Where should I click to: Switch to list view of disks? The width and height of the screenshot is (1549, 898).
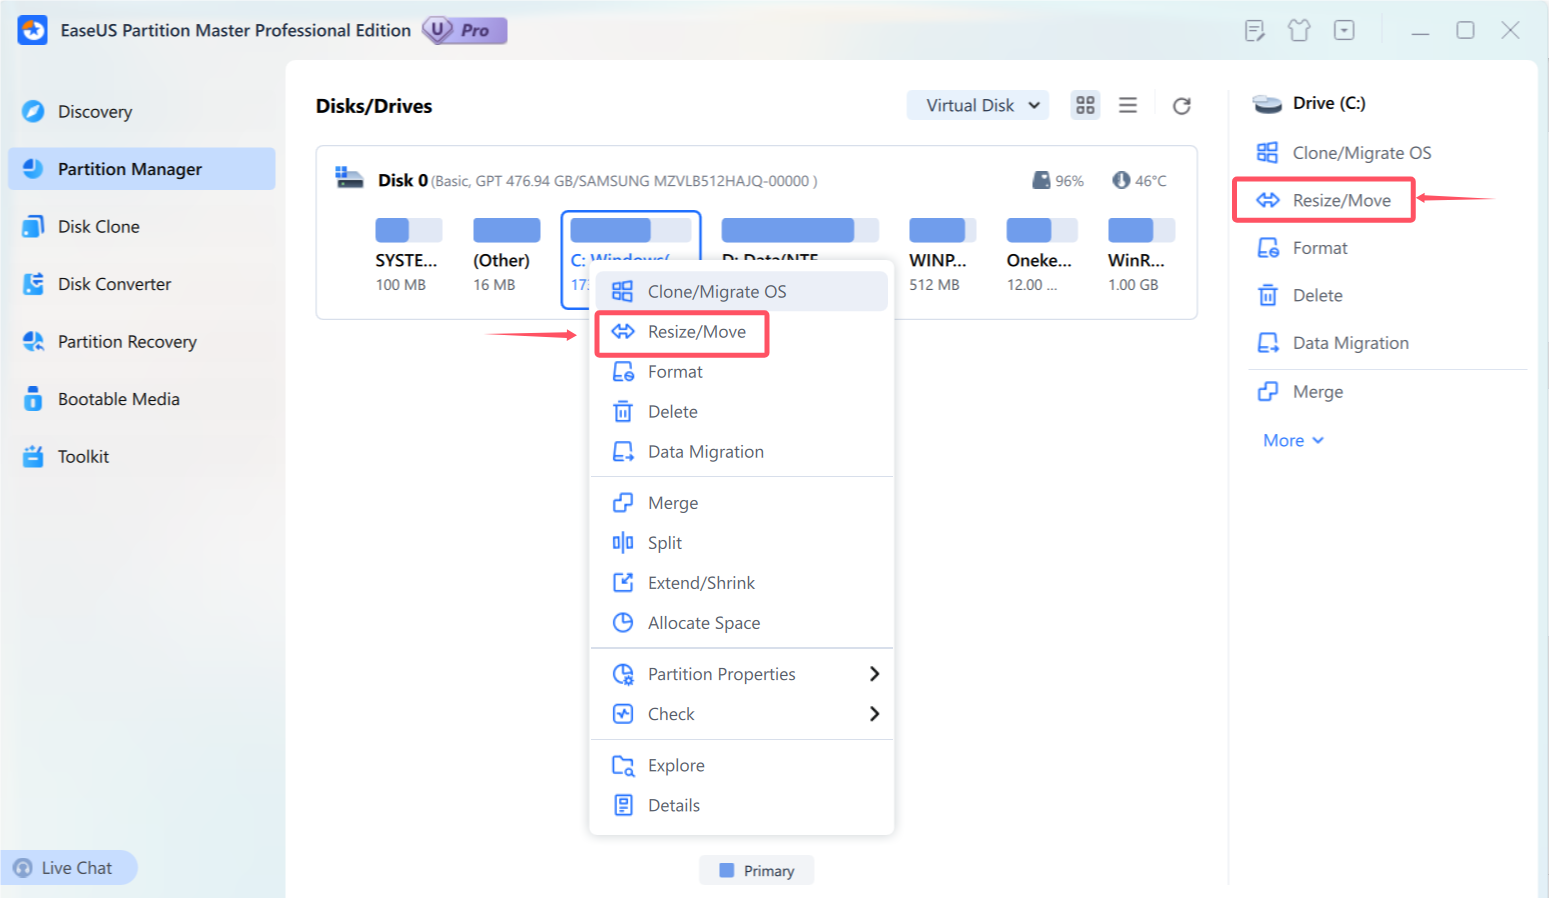(x=1128, y=105)
